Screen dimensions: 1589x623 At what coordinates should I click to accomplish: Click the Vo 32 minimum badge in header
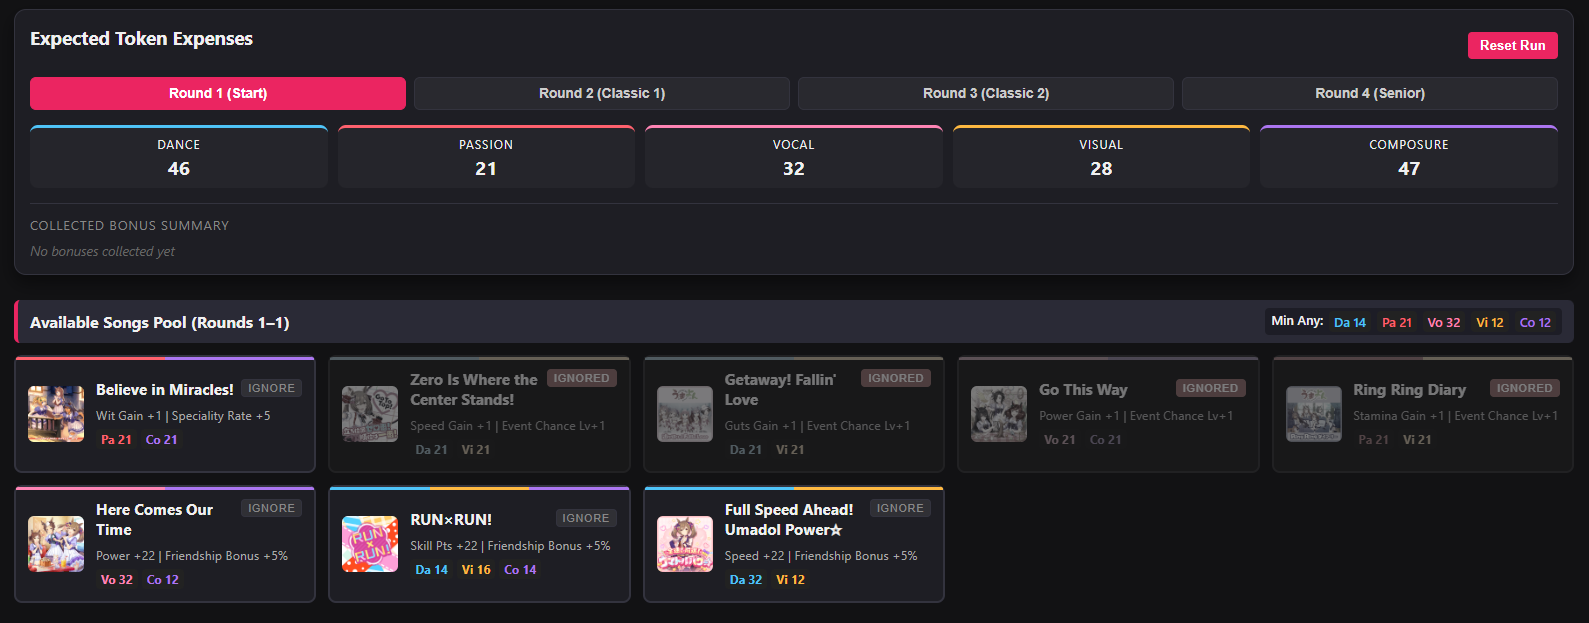click(1444, 322)
